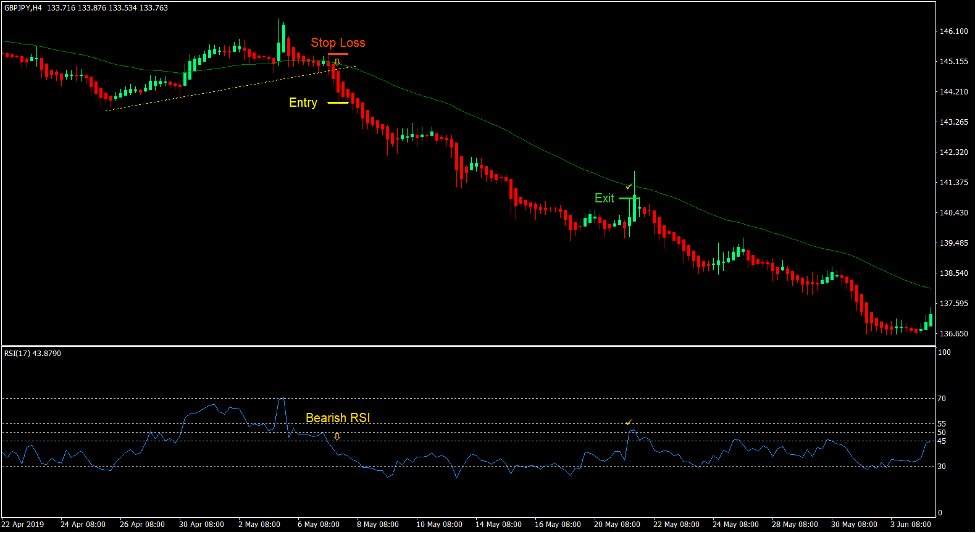Click the yellow marker under Bearish RSI label
977x533 pixels.
pos(337,436)
